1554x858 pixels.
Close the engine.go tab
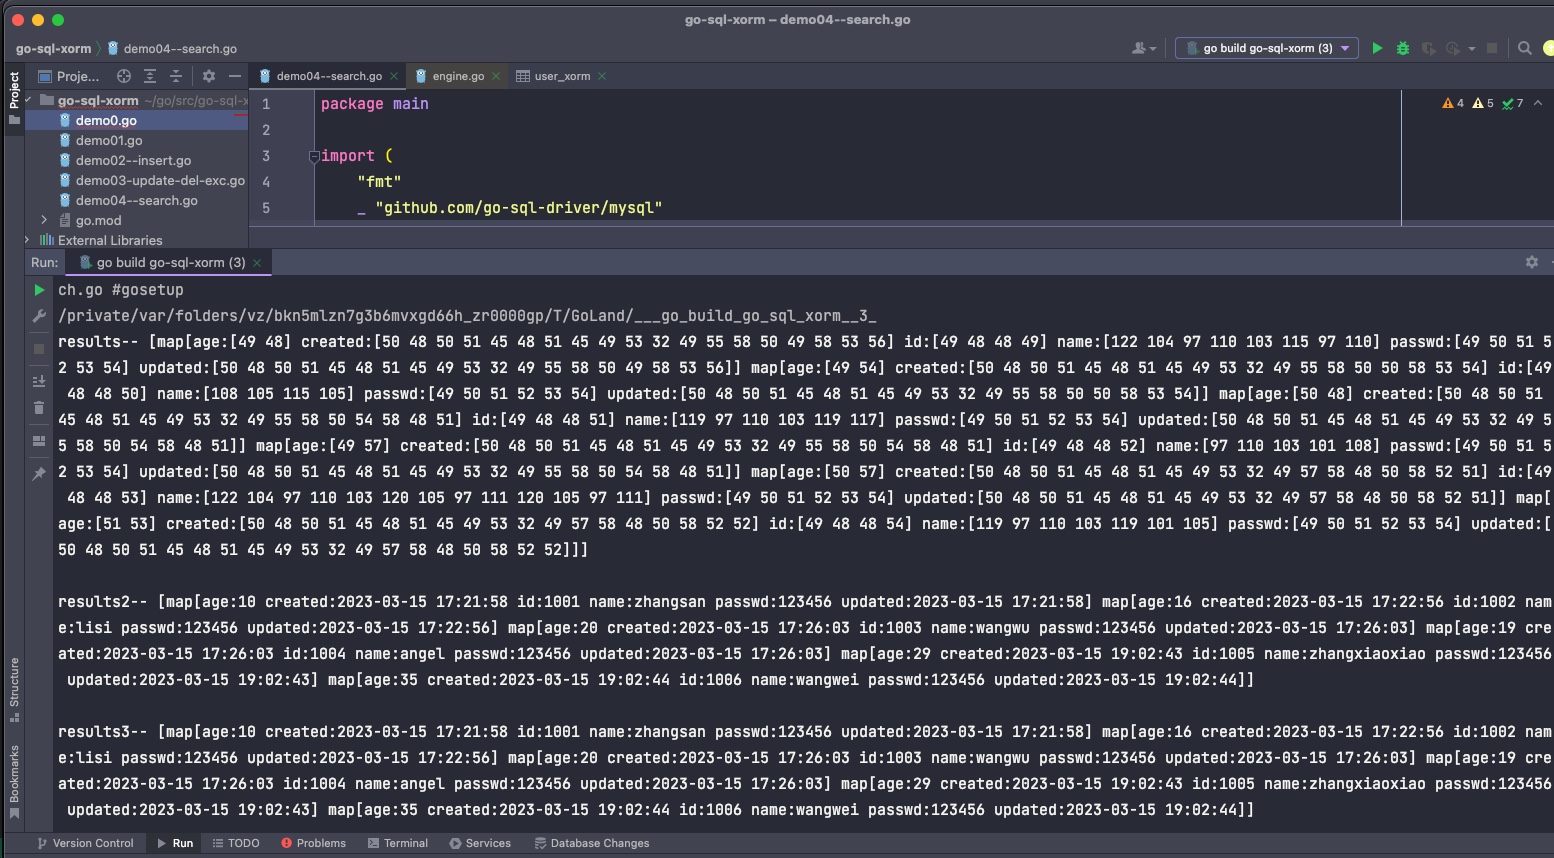click(x=496, y=76)
